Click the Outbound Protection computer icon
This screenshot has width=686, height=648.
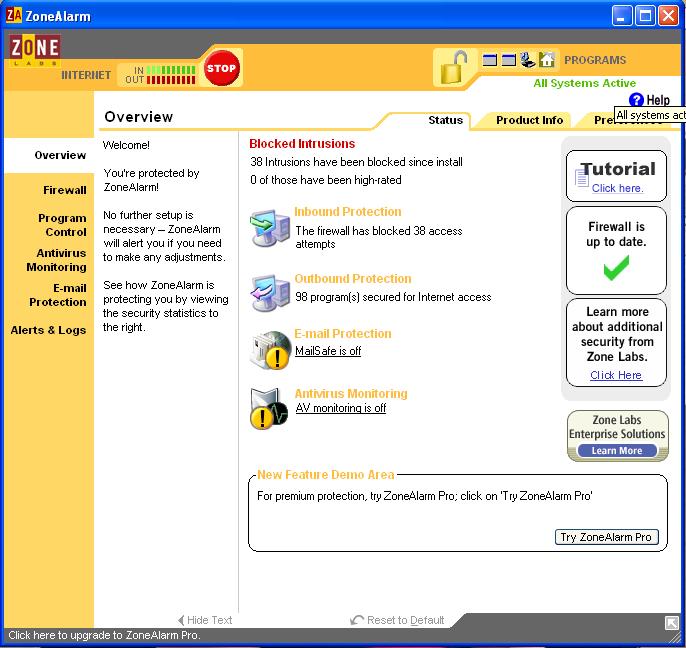[x=269, y=291]
